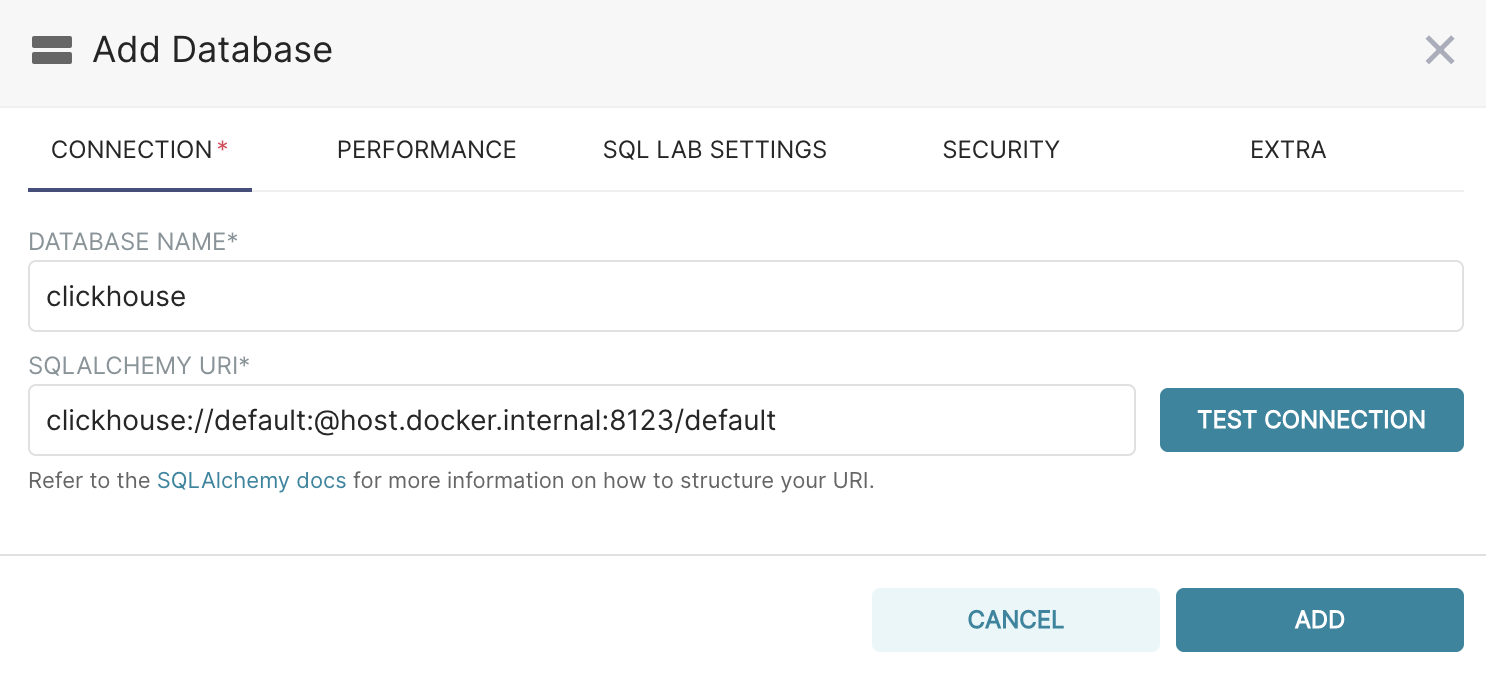Viewport: 1486px width, 676px height.
Task: Click the Add Database title text
Action: coord(212,50)
